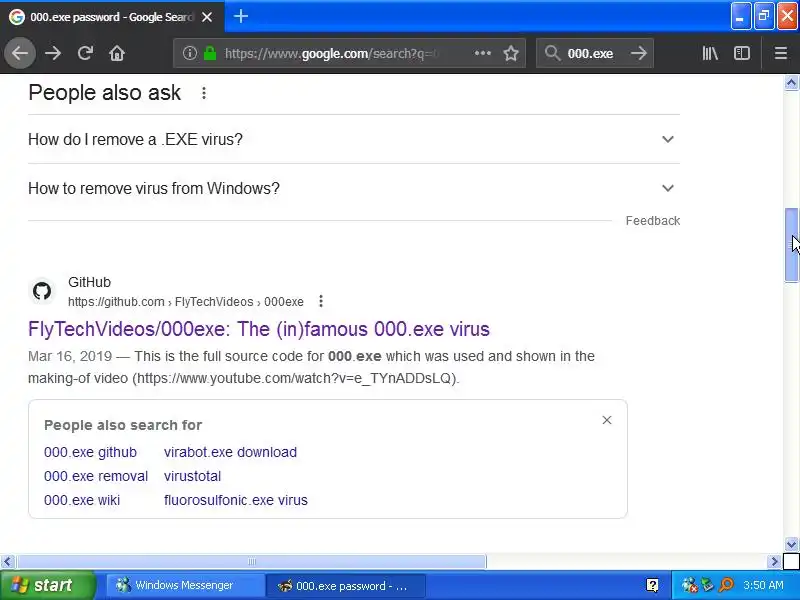
Task: Click the 000.exe password taskbar button
Action: point(345,585)
